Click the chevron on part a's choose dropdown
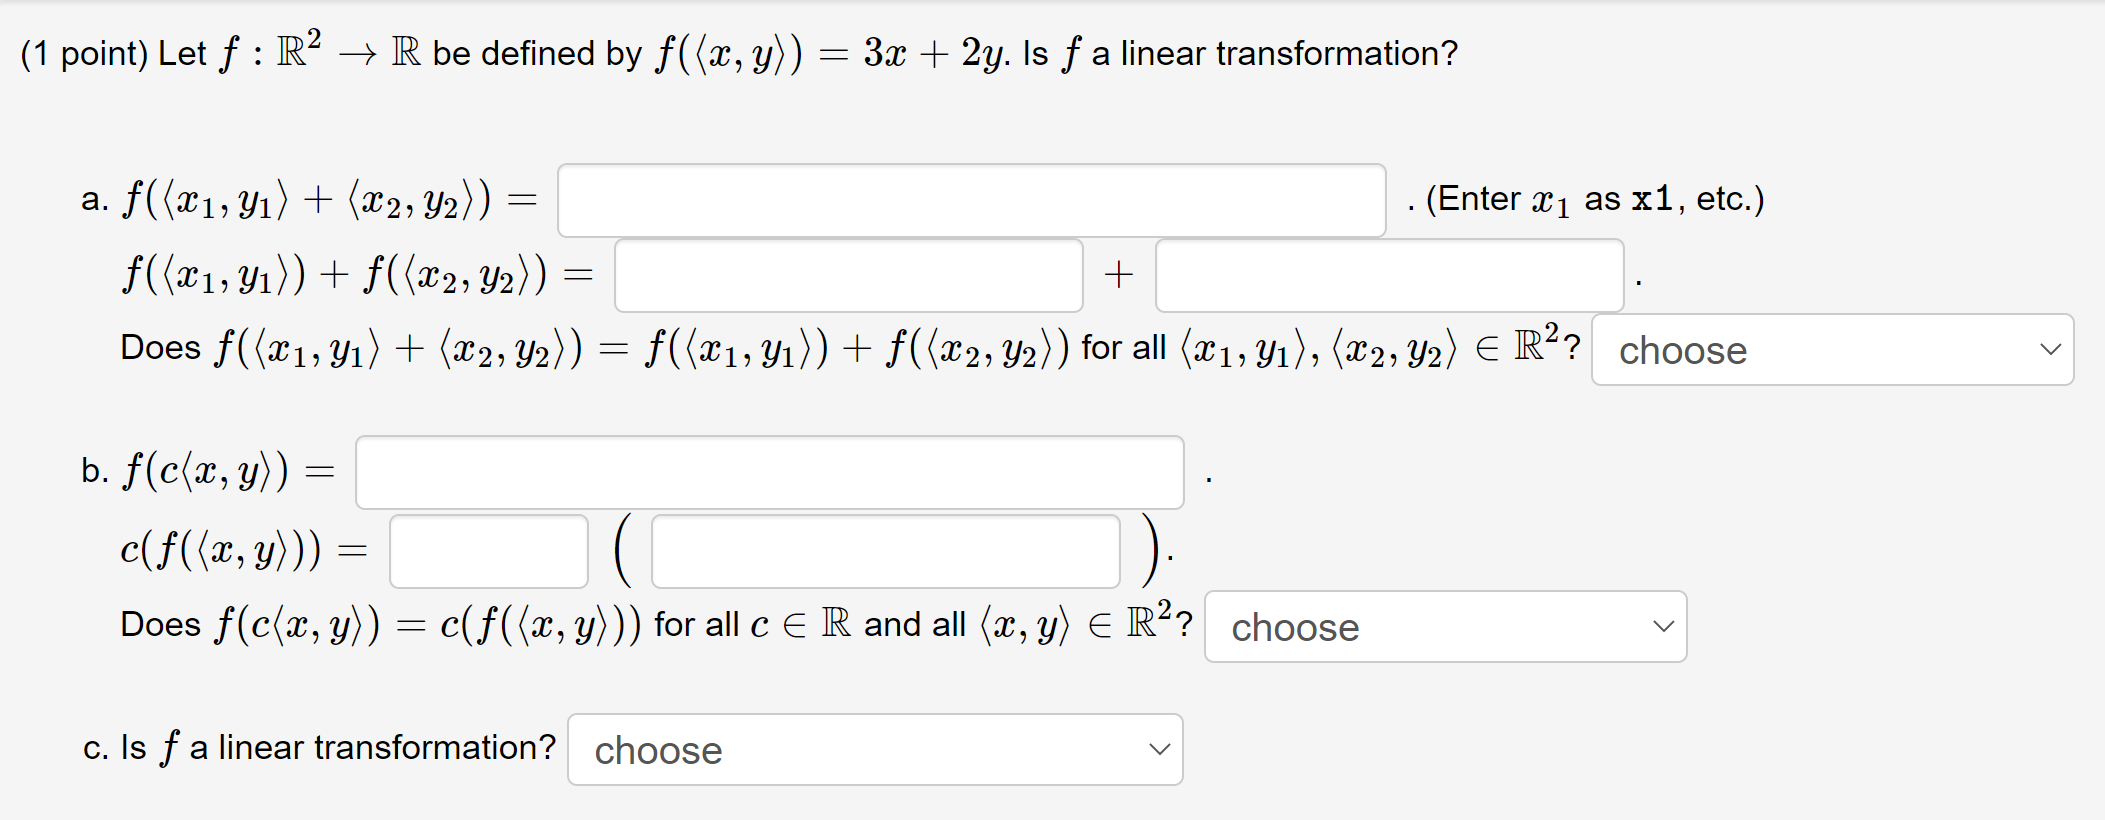 pyautogui.click(x=2050, y=350)
